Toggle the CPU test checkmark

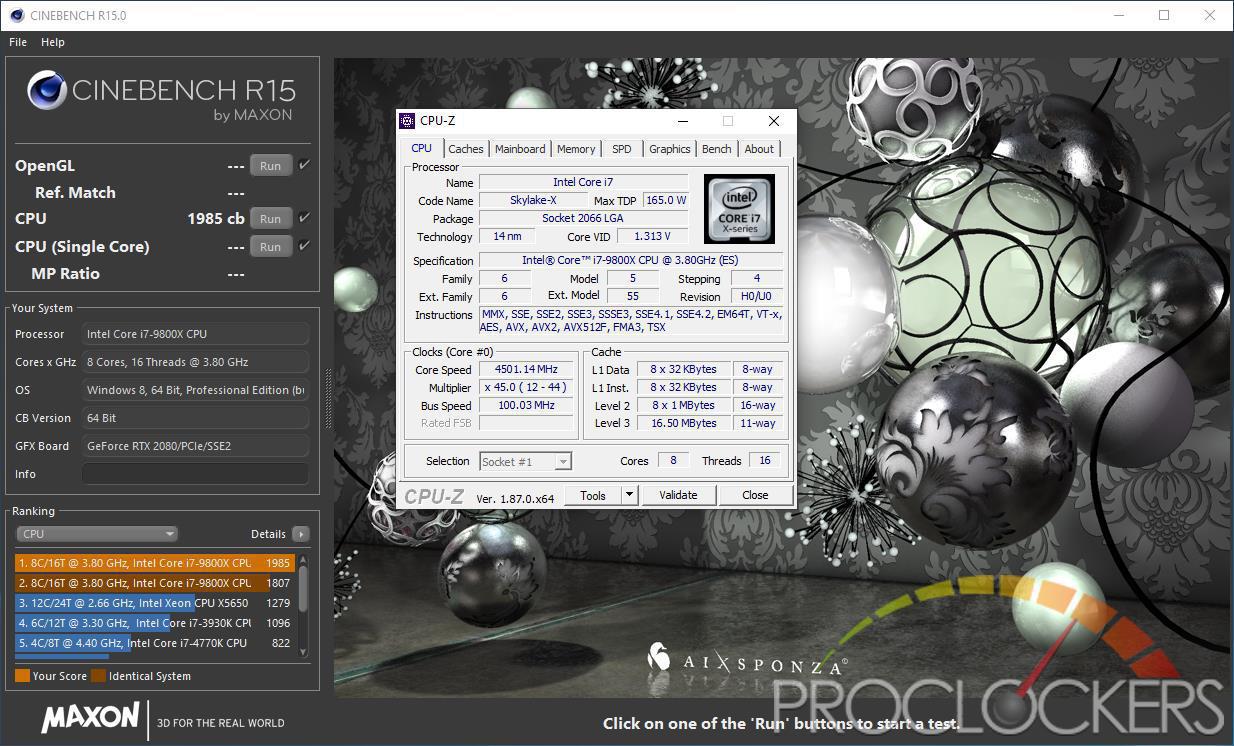(x=305, y=218)
